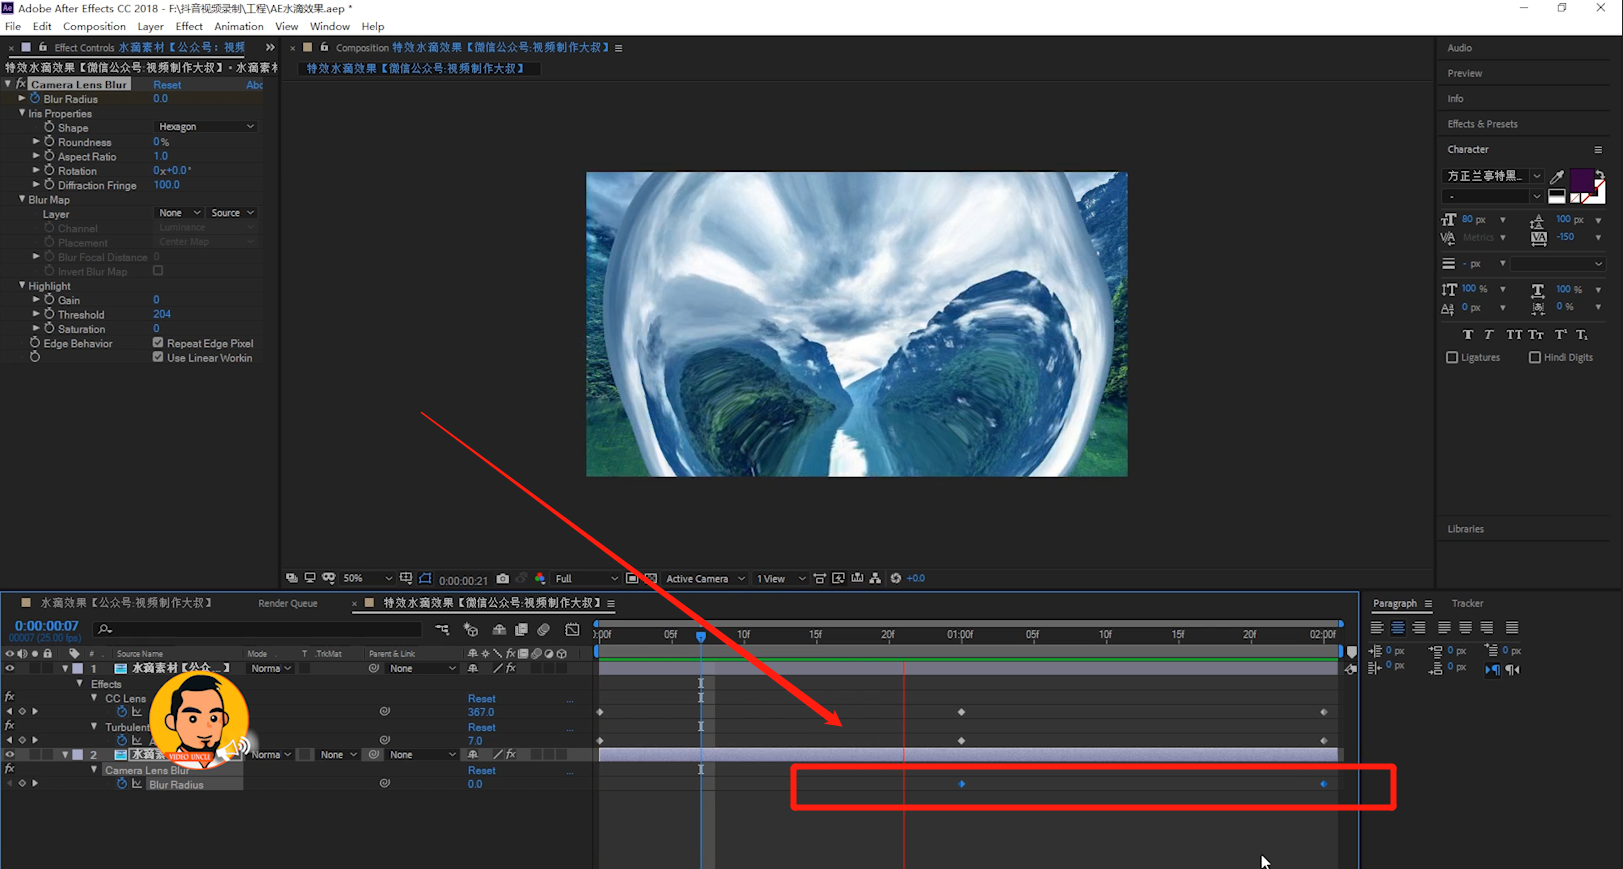Collapse layer 1 twirl arrow in timeline

coord(66,668)
